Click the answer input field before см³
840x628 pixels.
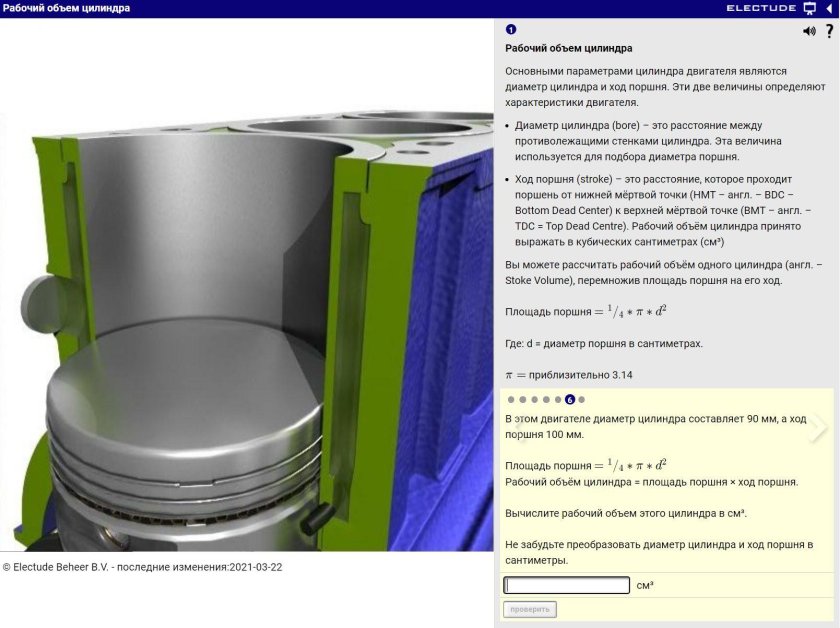tap(565, 583)
